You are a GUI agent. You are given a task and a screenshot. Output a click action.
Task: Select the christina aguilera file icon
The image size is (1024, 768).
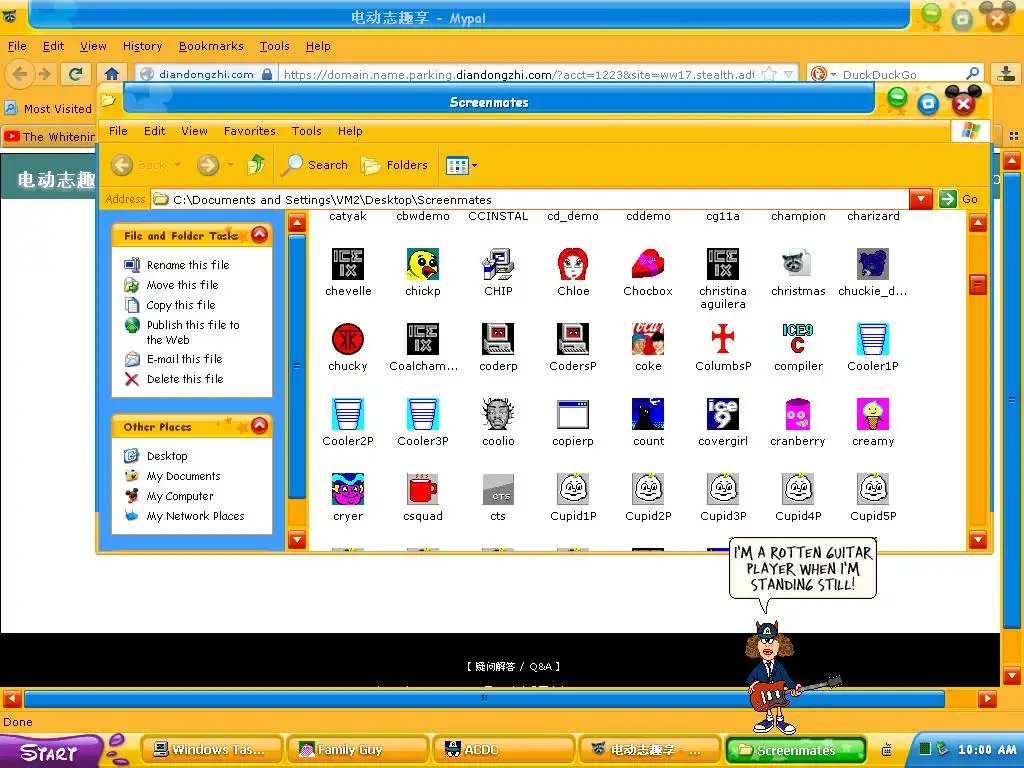click(723, 264)
